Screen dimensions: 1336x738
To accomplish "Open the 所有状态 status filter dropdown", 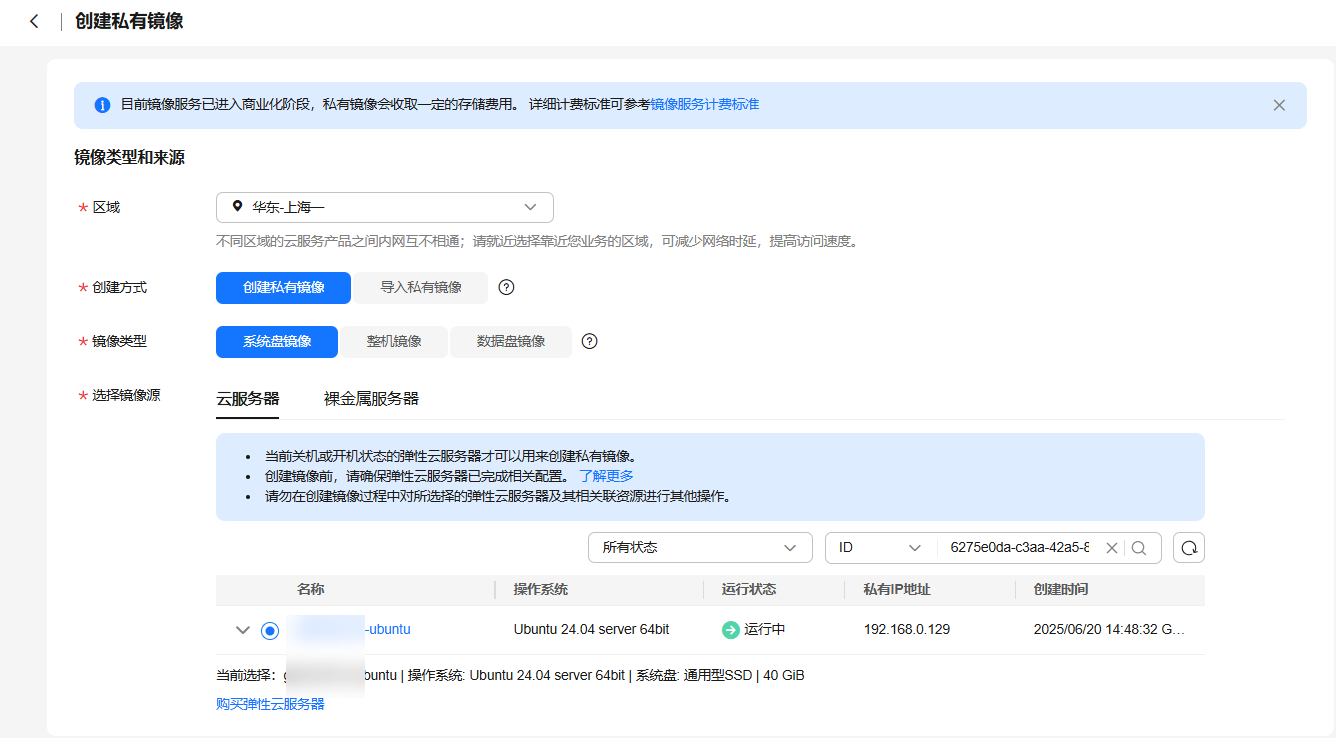I will point(700,548).
